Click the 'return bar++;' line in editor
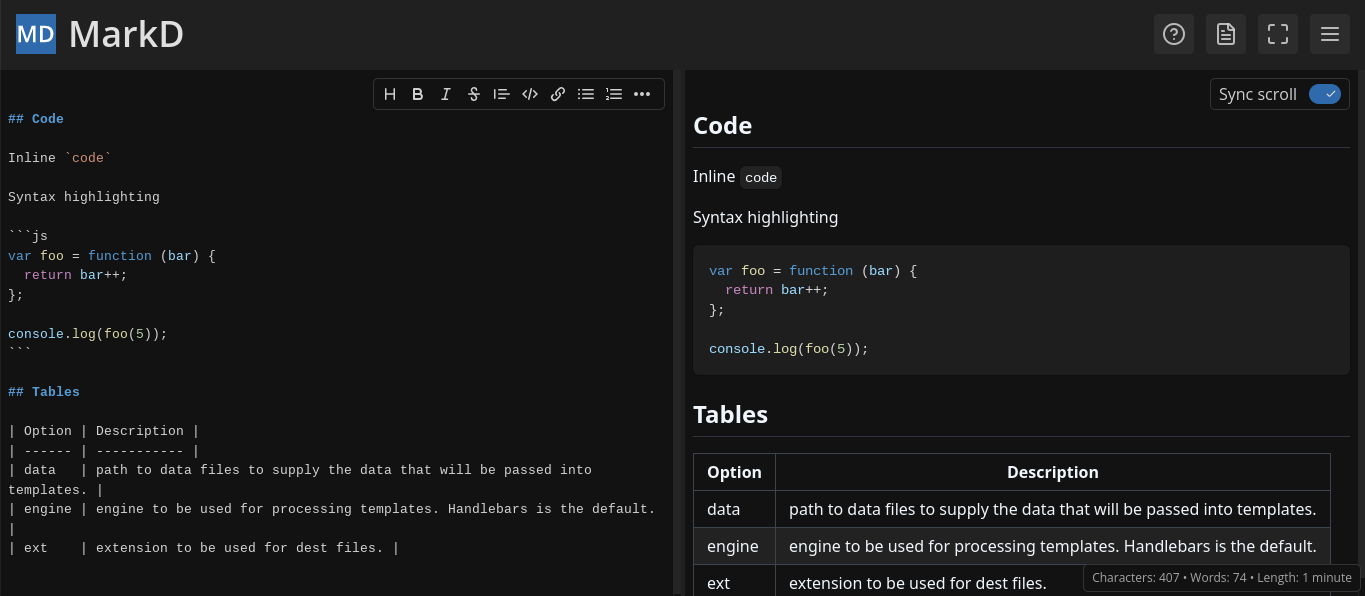 [x=76, y=275]
